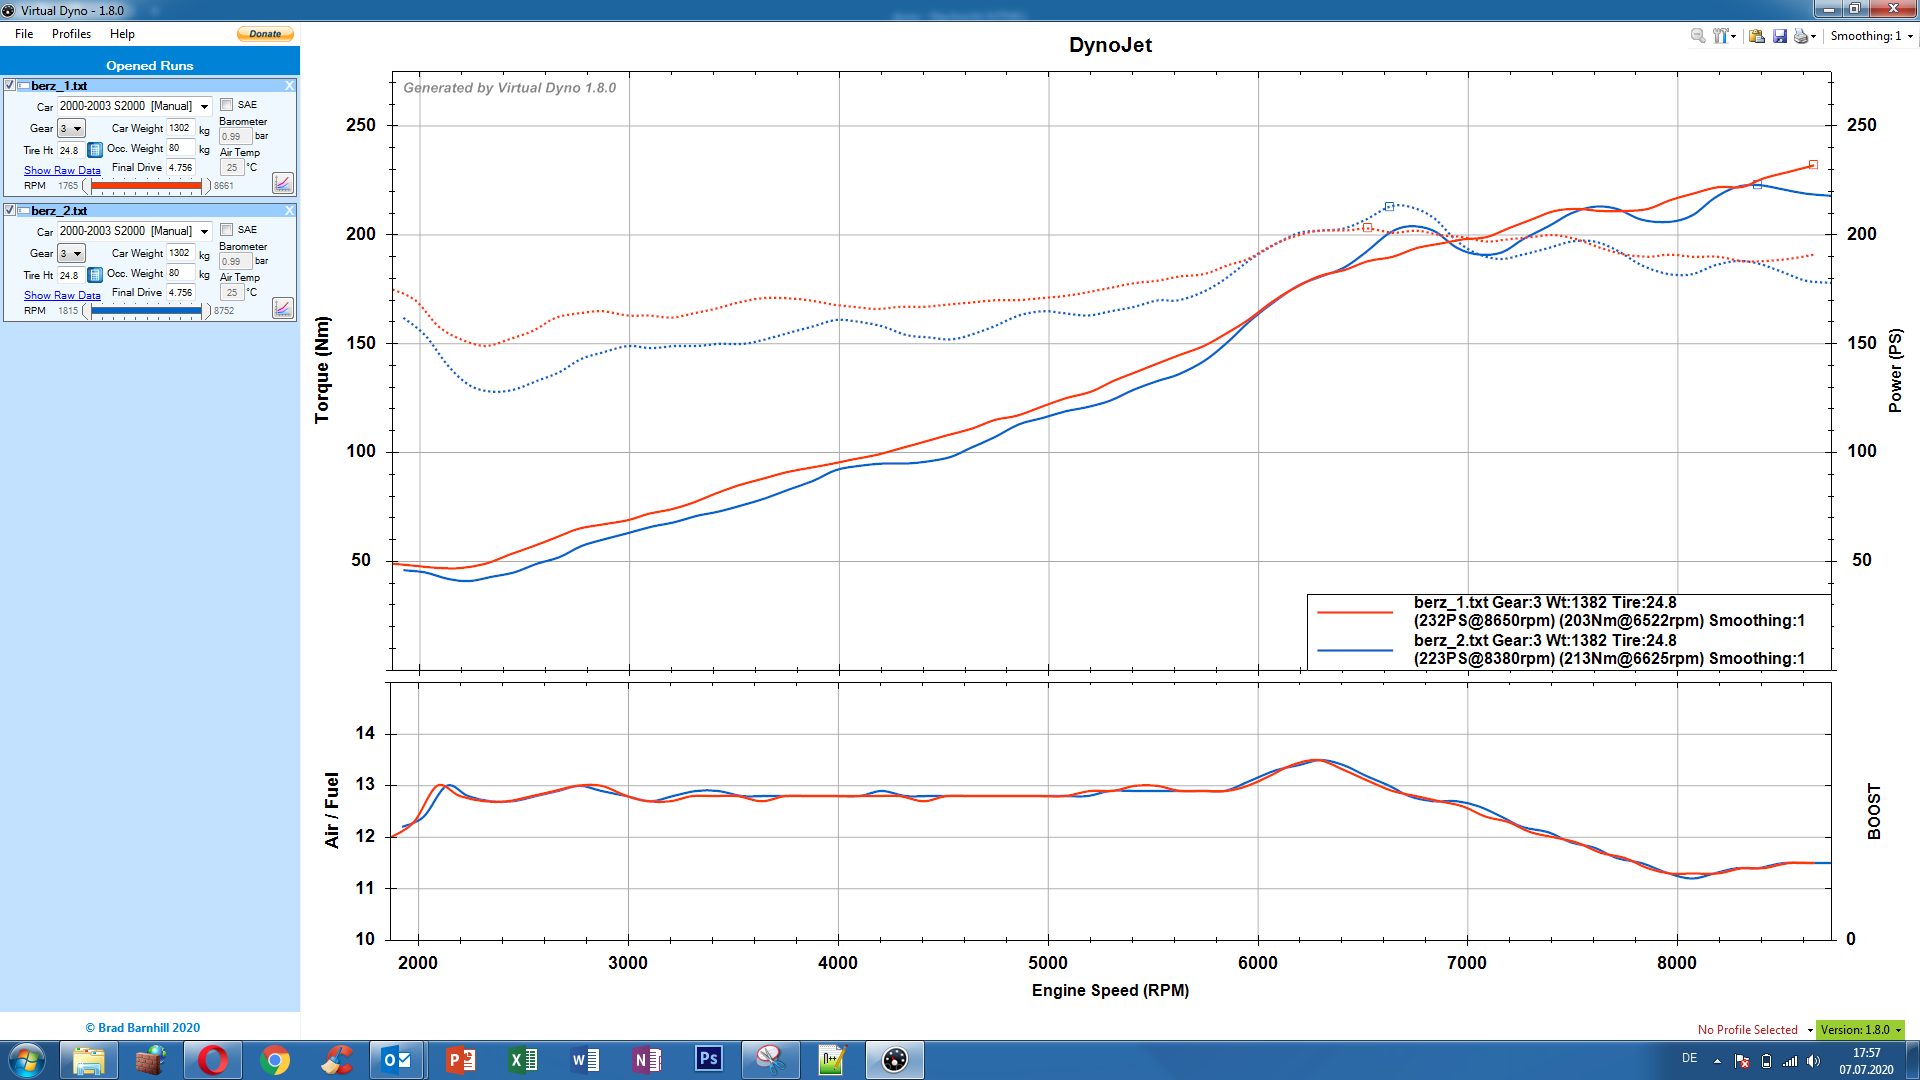Click the save floppy disk icon
Viewport: 1920px width, 1080px height.
click(x=1780, y=36)
